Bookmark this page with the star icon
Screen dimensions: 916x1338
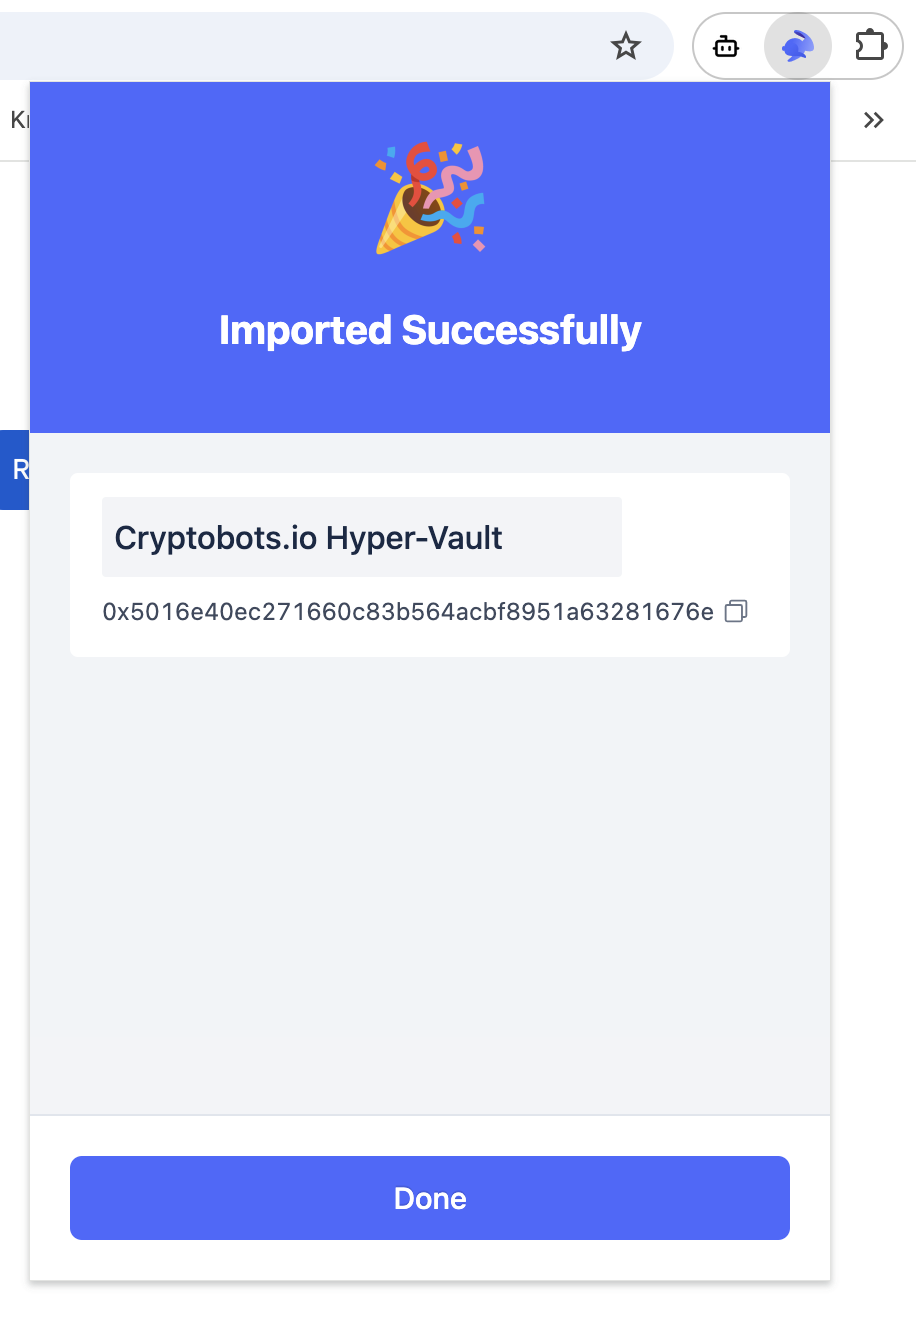(x=626, y=46)
